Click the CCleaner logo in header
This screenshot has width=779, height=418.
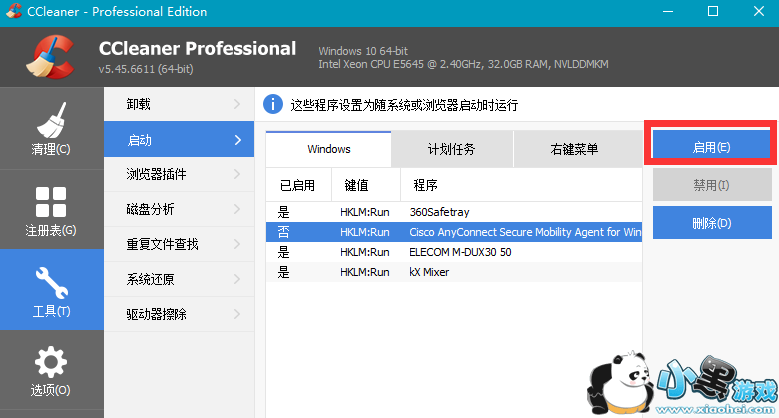[x=50, y=57]
